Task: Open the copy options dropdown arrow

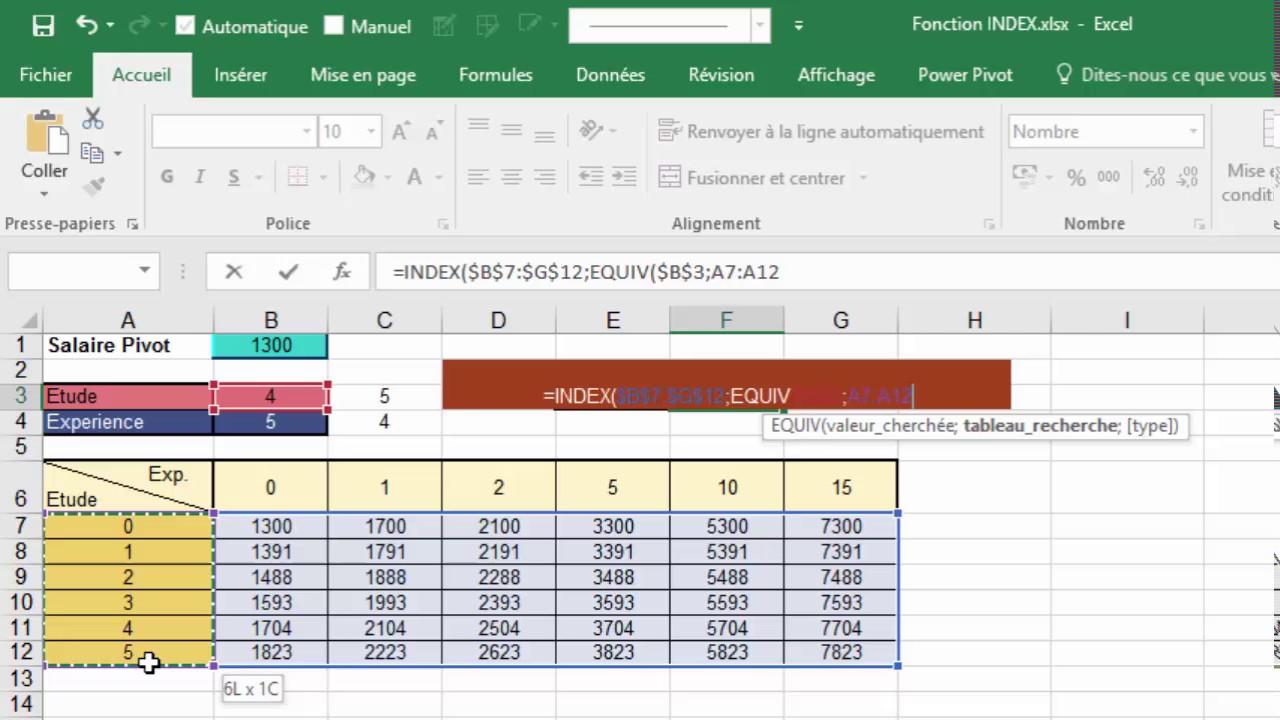Action: (117, 153)
